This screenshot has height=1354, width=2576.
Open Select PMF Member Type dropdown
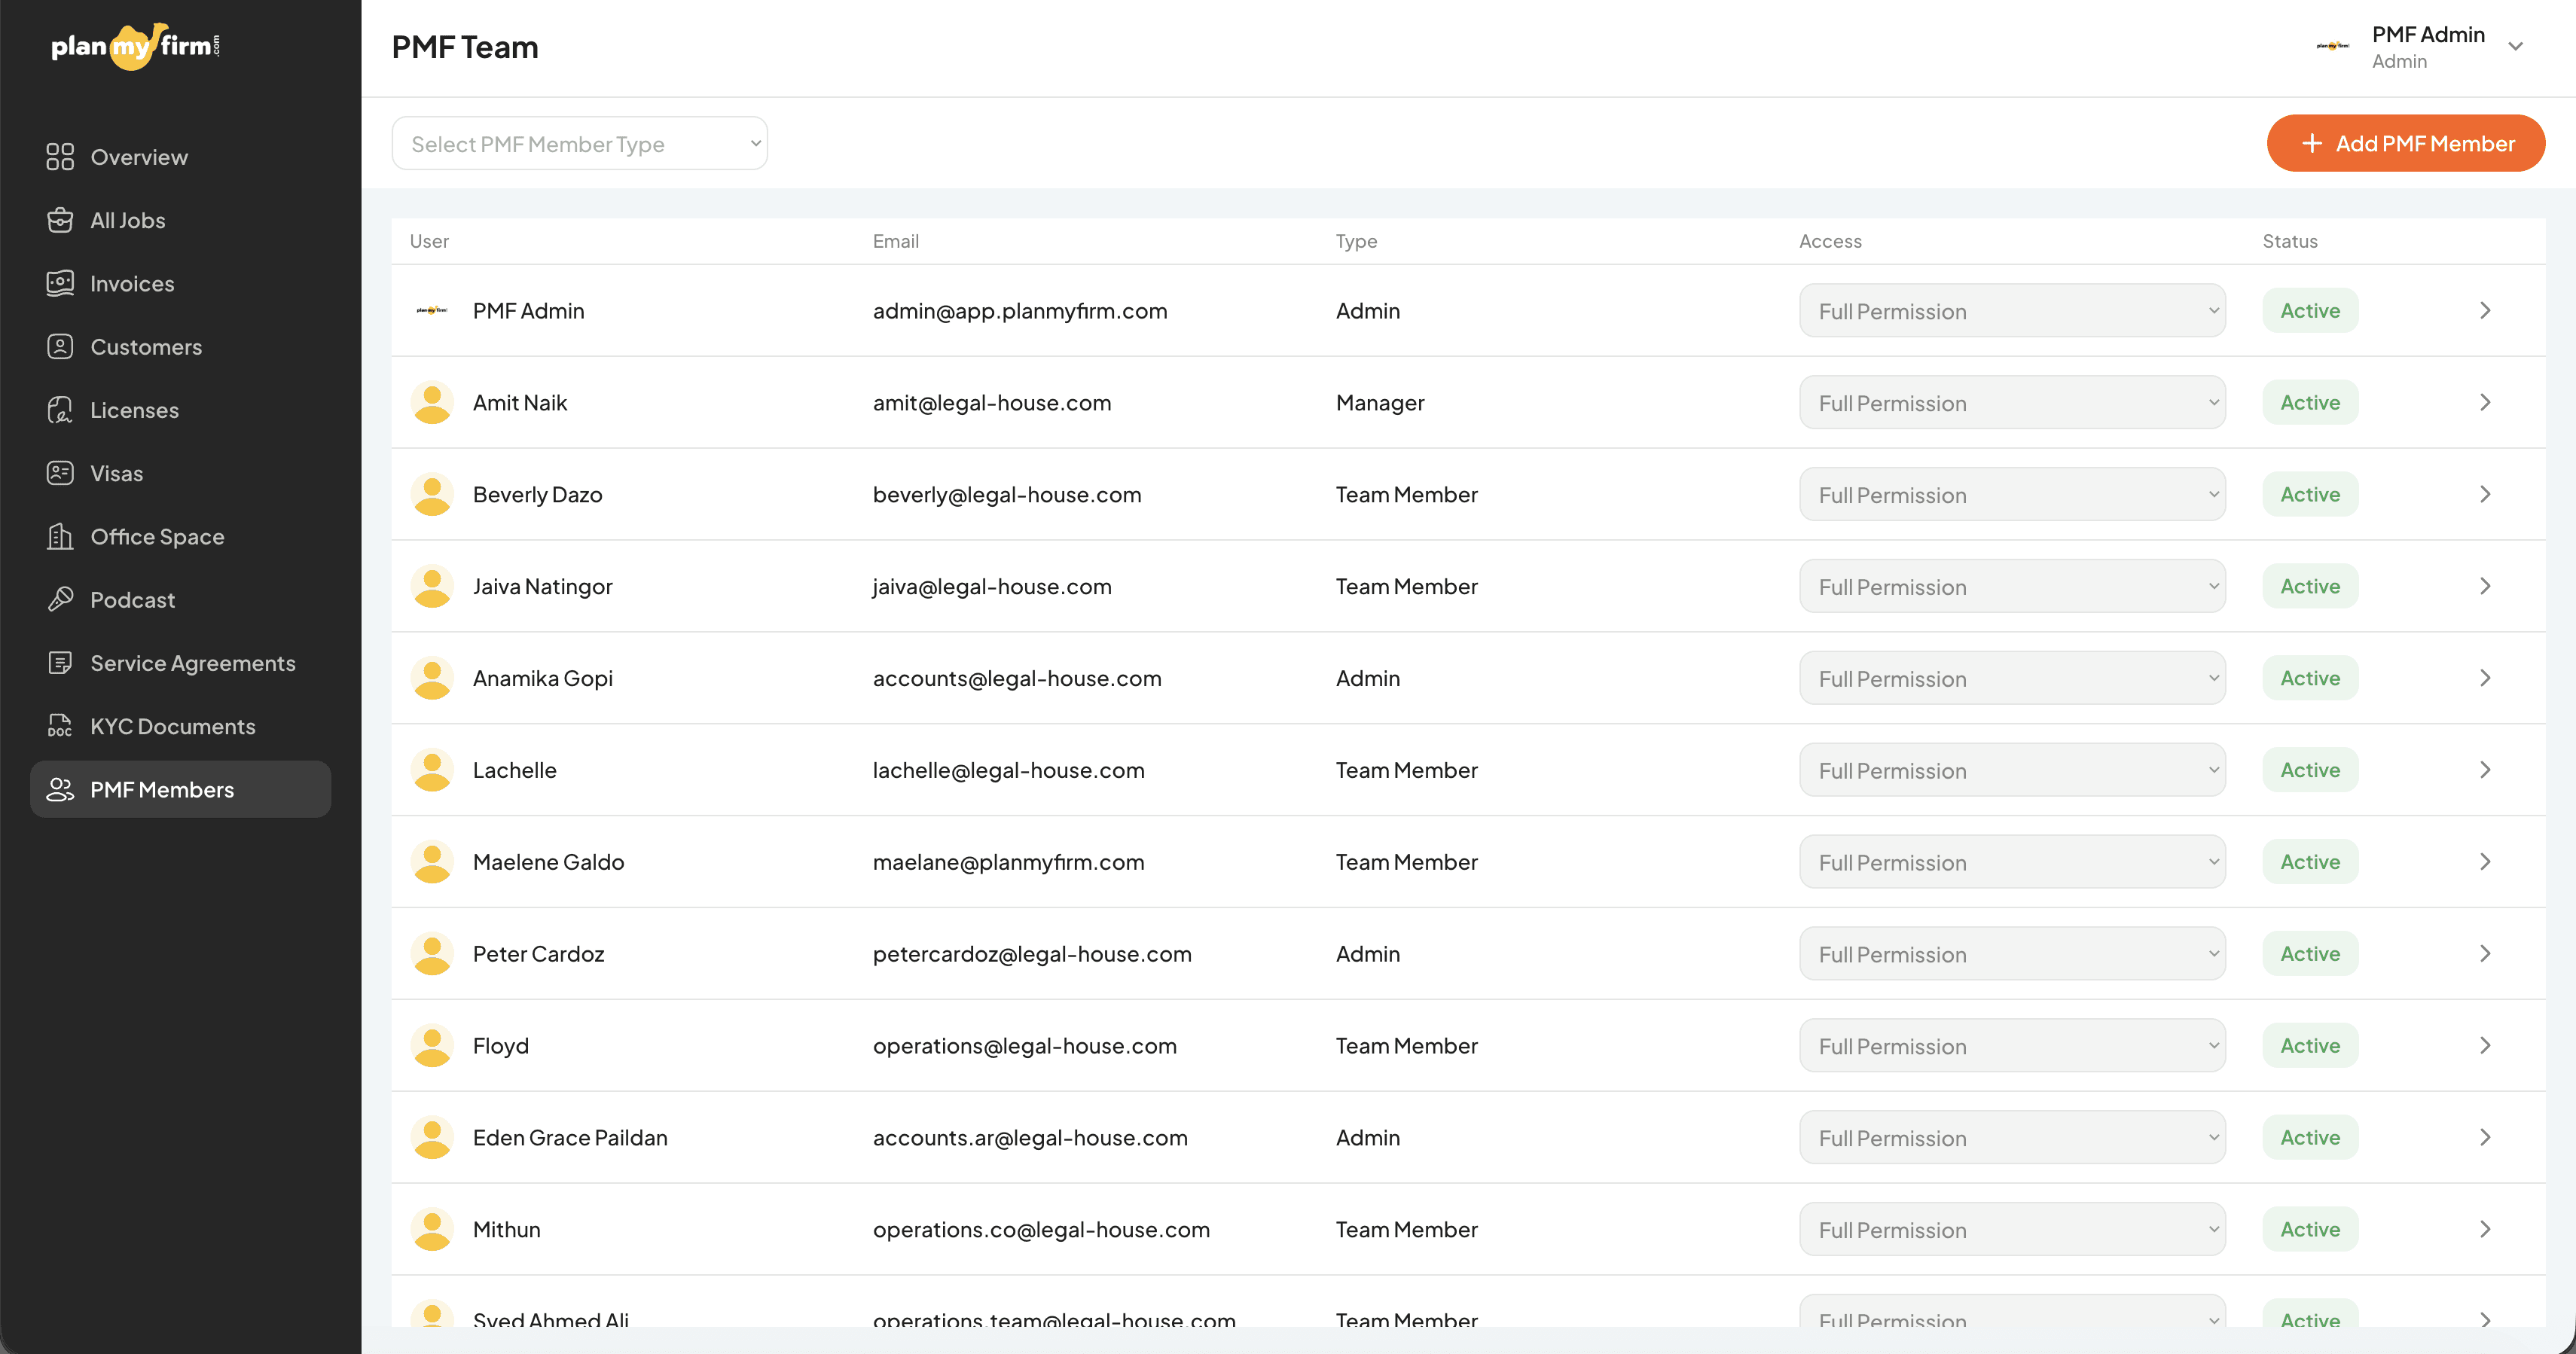[579, 144]
